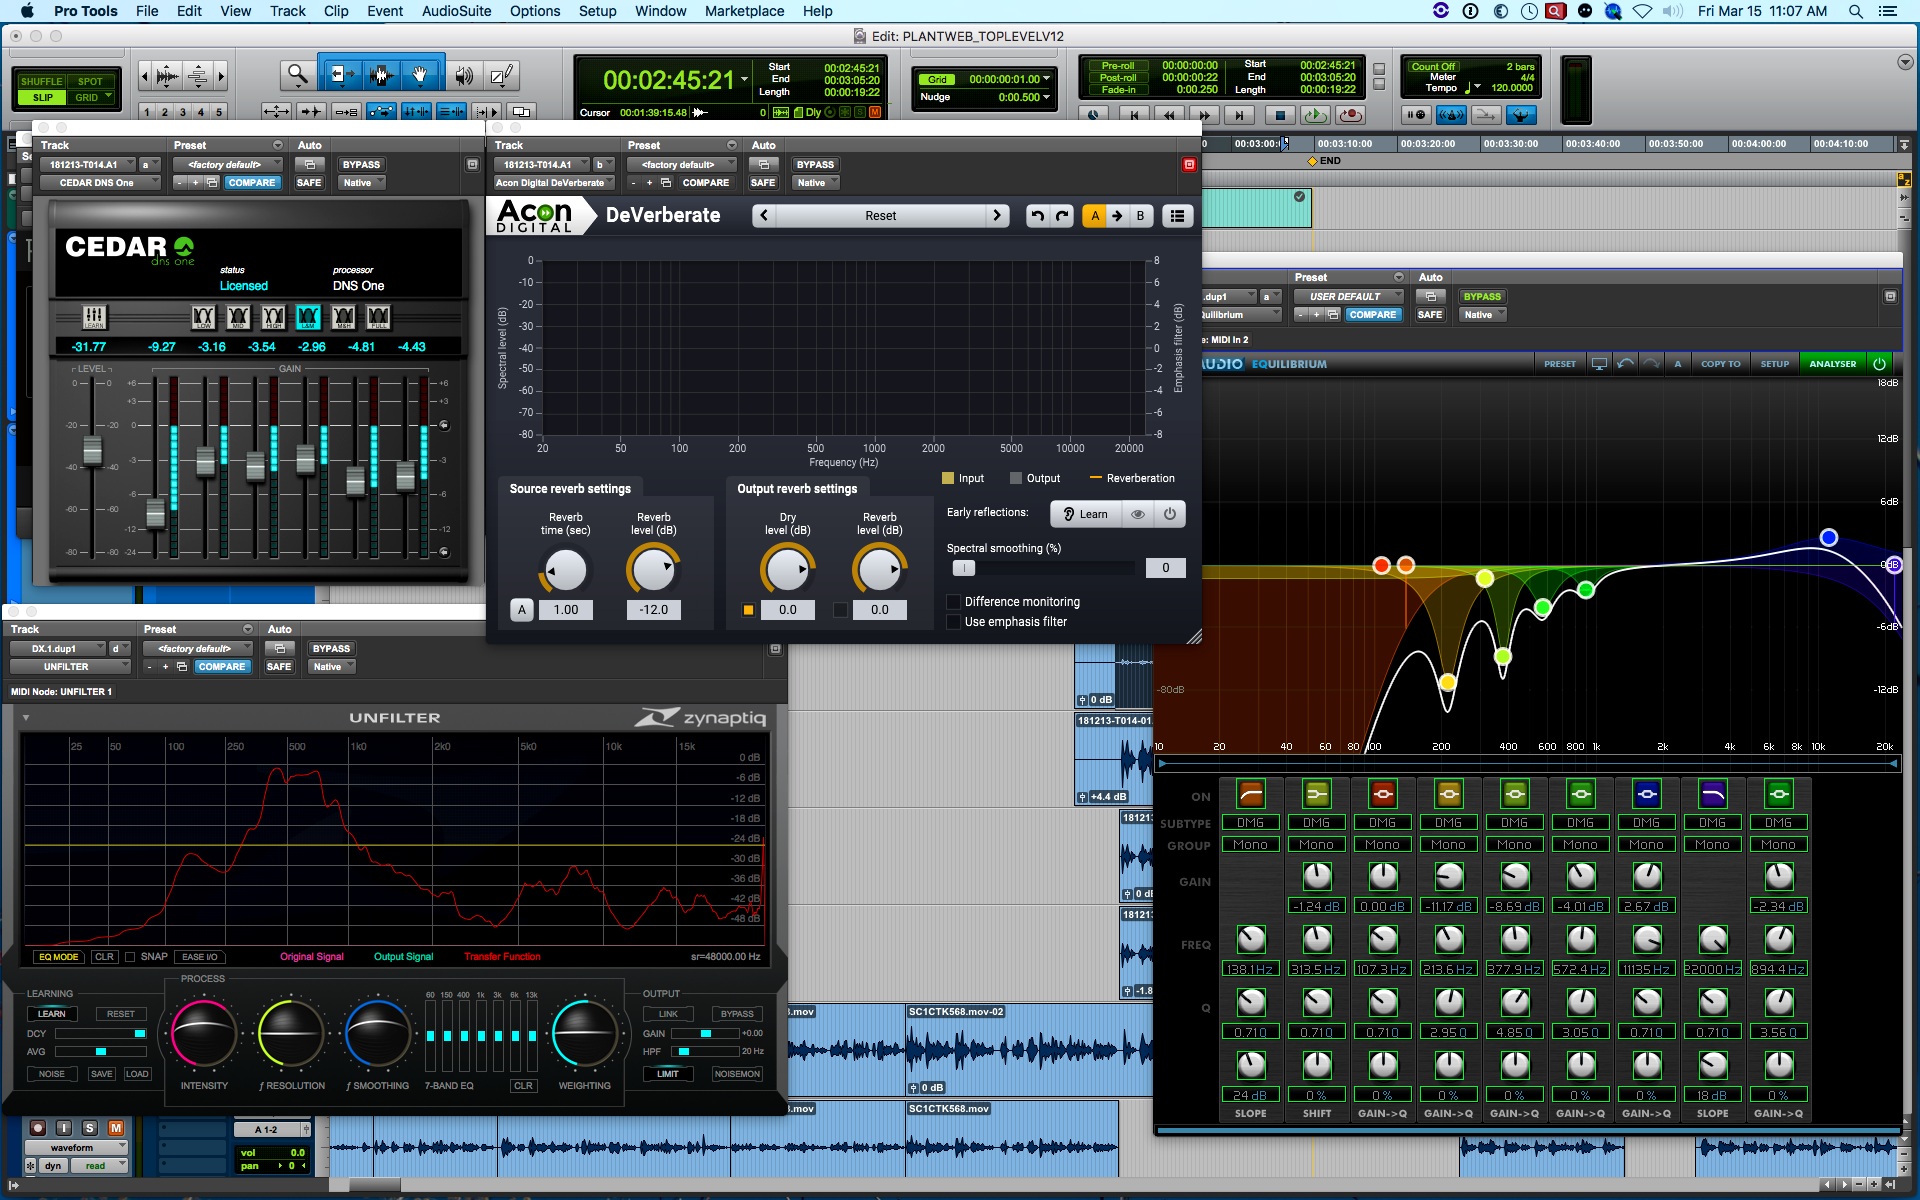Toggle Early reflections power button
Viewport: 1920px width, 1200px height.
[x=1169, y=514]
